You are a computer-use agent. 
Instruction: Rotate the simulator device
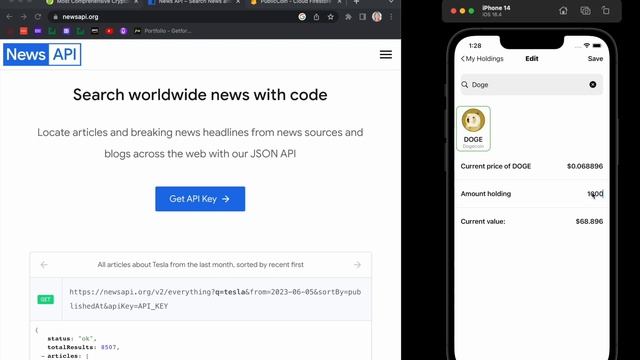coord(606,11)
